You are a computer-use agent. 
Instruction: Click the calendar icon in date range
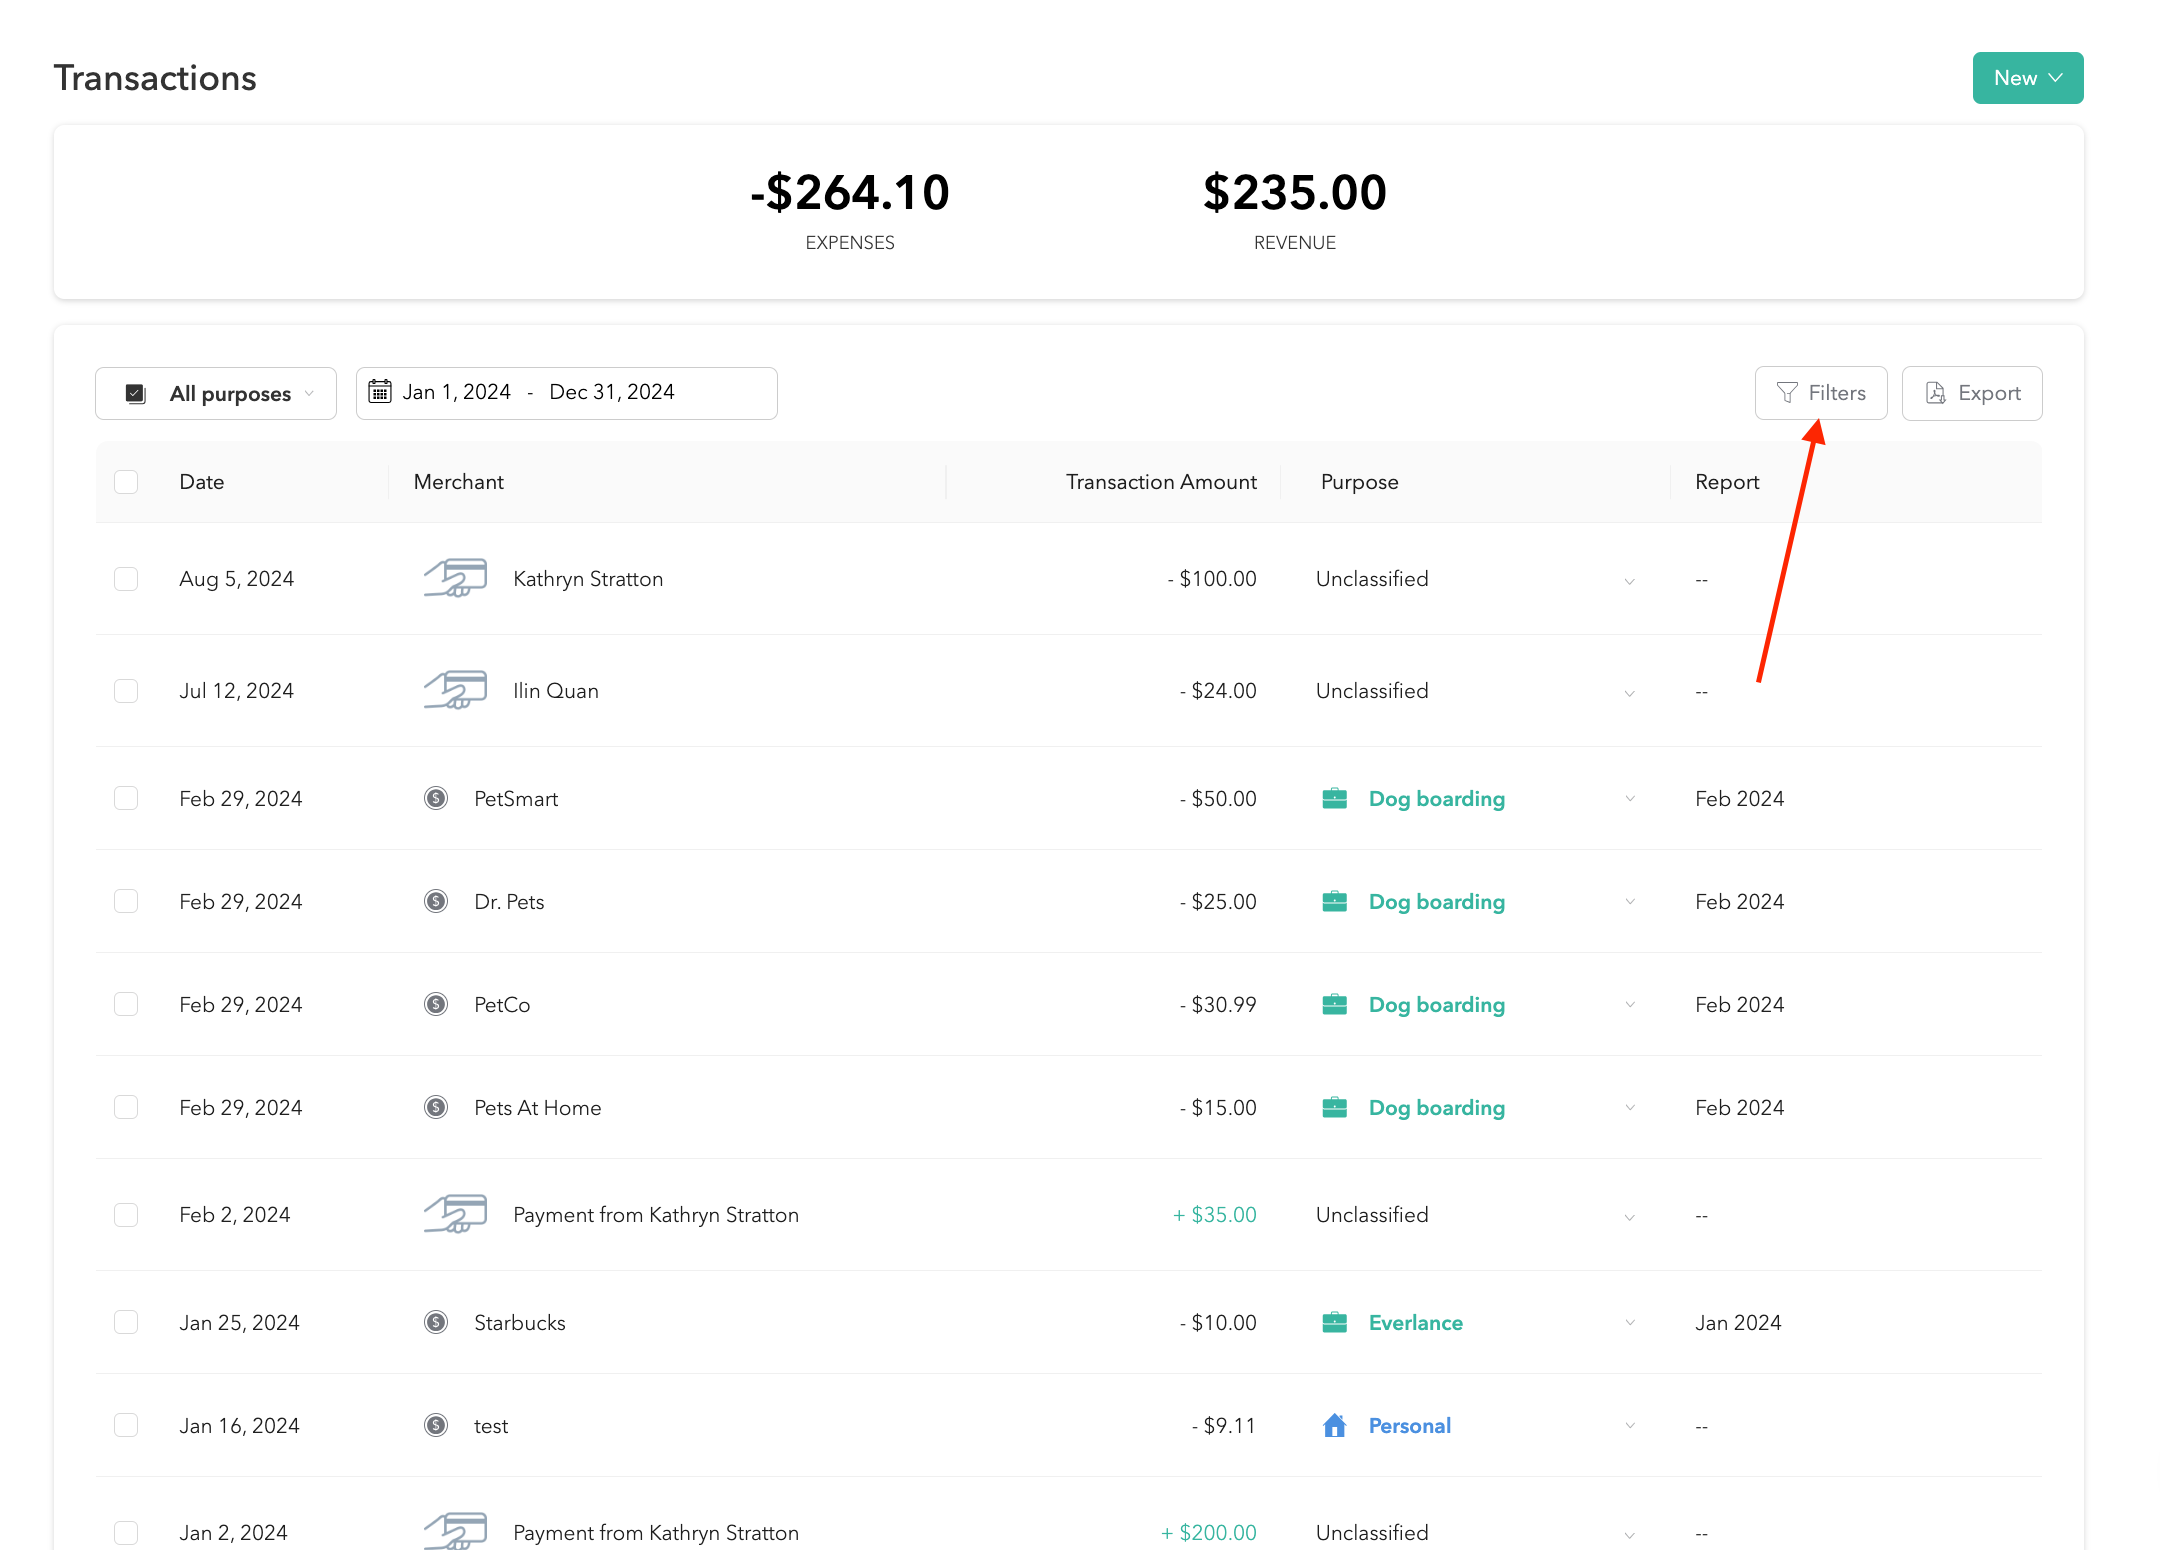pos(380,392)
